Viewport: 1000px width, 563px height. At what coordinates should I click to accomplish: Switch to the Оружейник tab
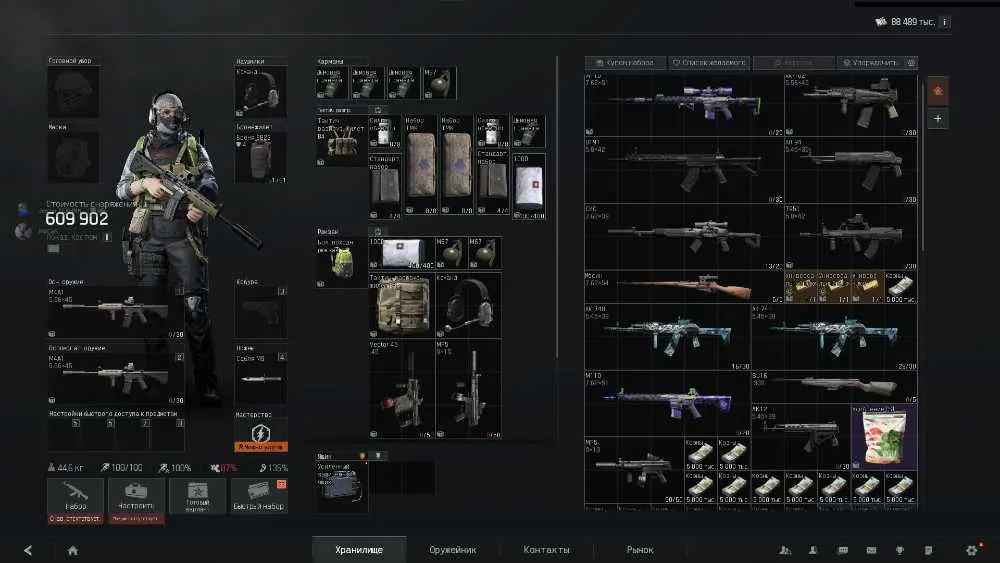coord(453,550)
